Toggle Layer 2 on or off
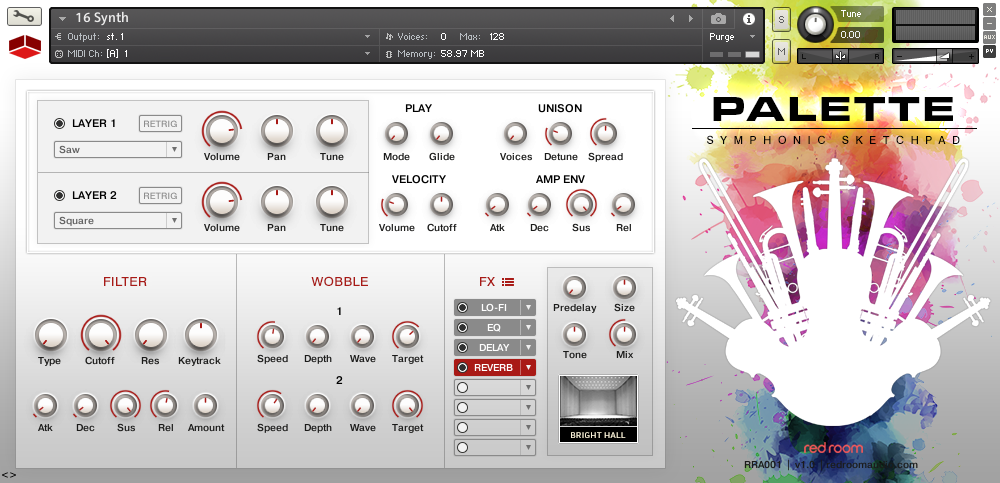This screenshot has height=483, width=1000. click(60, 195)
